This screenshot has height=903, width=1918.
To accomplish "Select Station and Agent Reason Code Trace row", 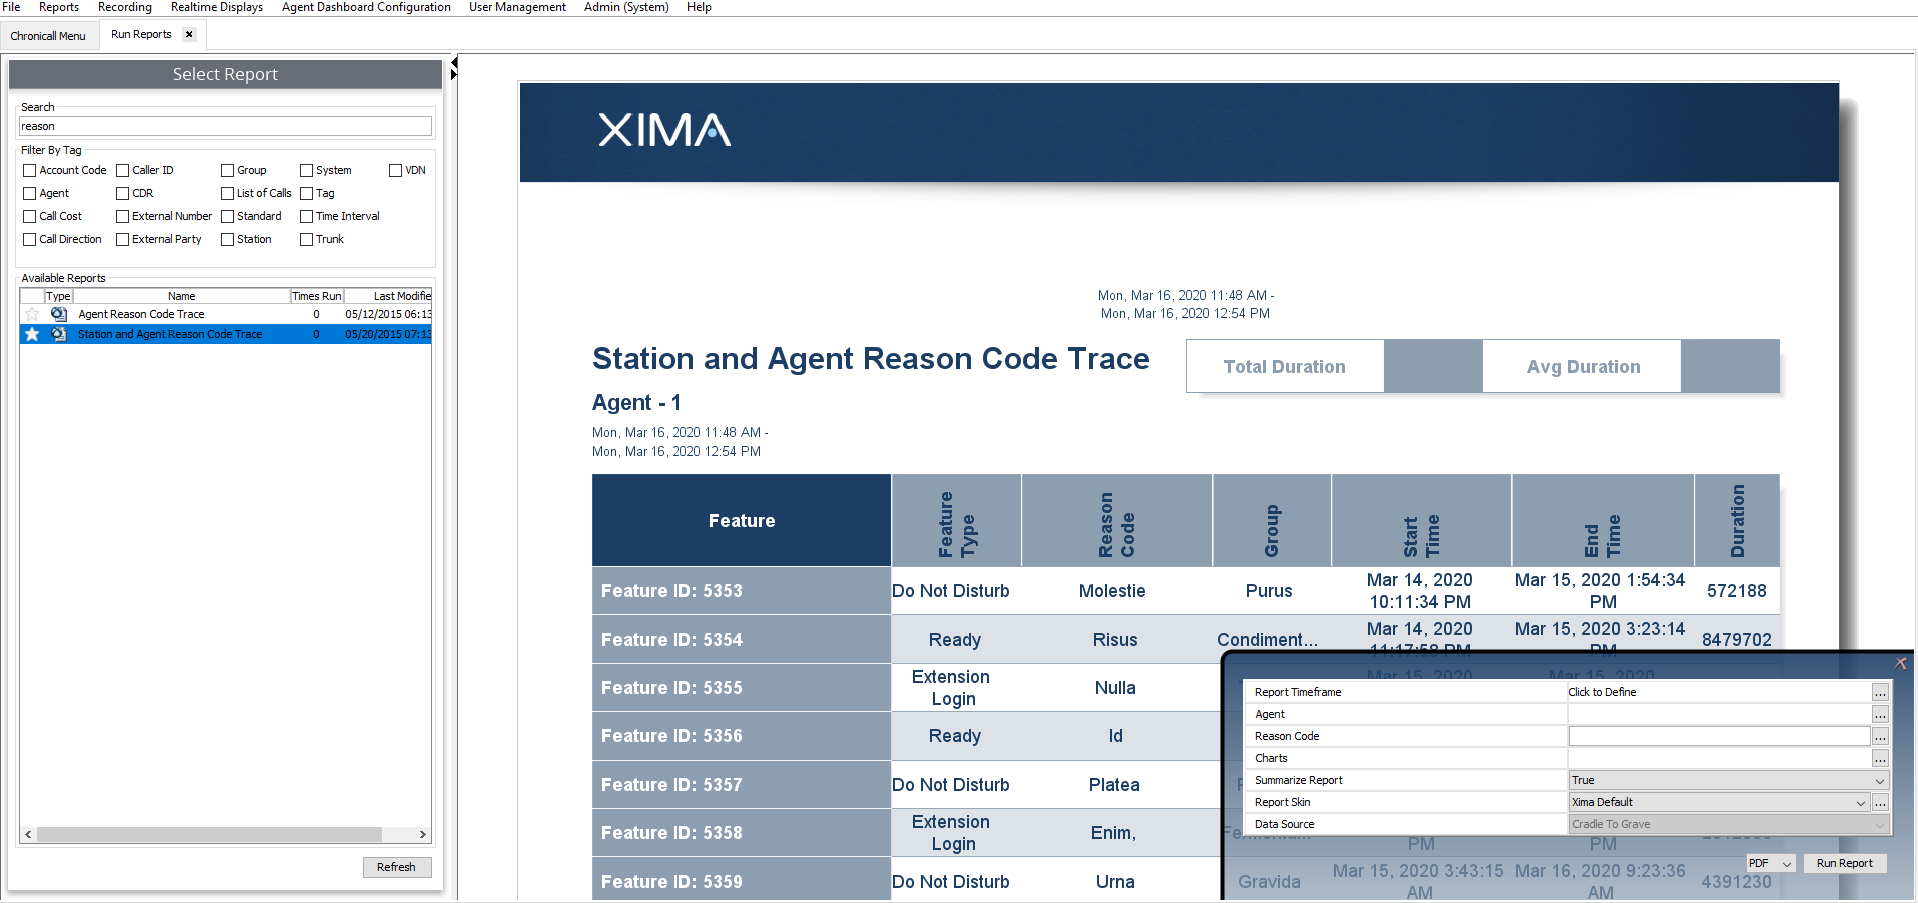I will coord(226,334).
